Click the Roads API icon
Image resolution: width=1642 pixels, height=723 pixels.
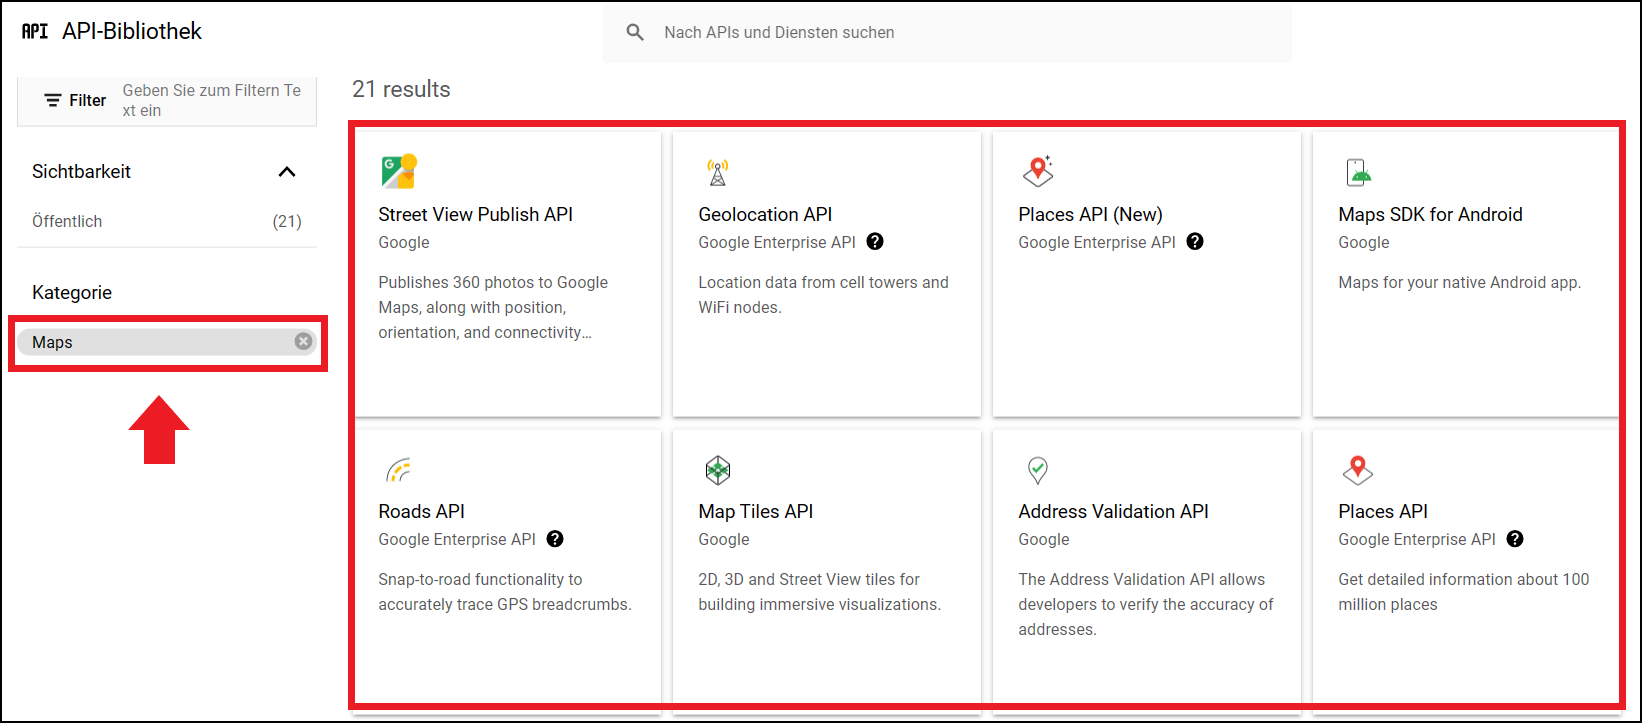point(398,469)
